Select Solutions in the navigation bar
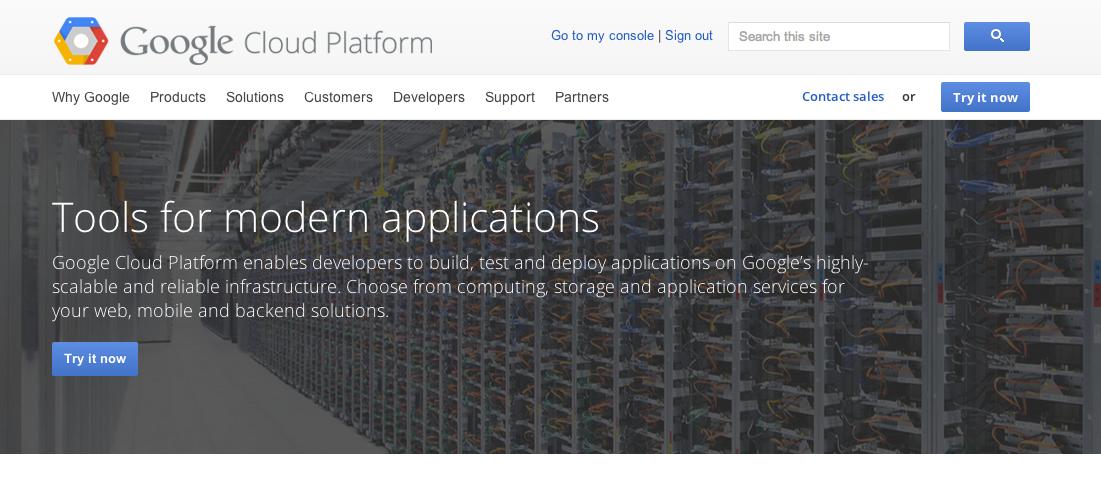The height and width of the screenshot is (496, 1101). pos(255,98)
